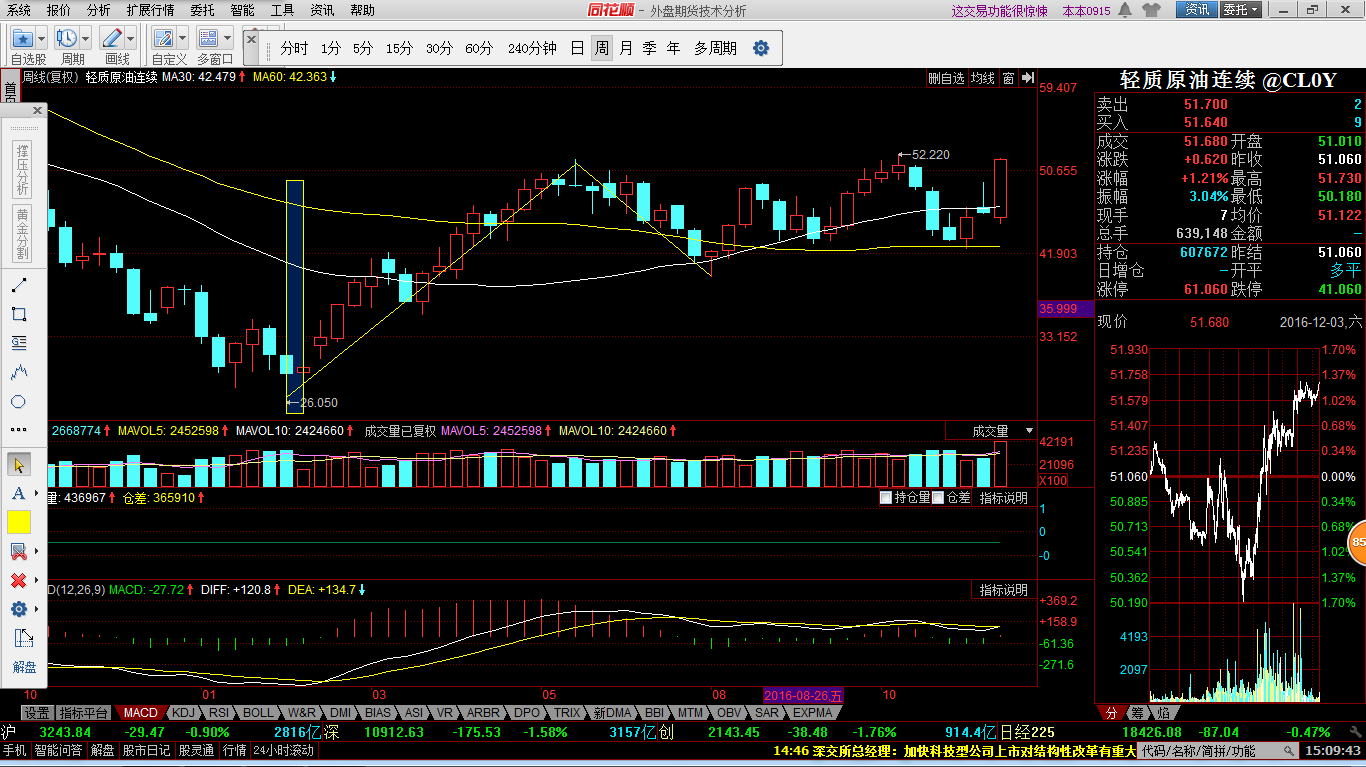Click the 设置 button at bottom left
Screen dimensions: 1366x767
(37, 713)
